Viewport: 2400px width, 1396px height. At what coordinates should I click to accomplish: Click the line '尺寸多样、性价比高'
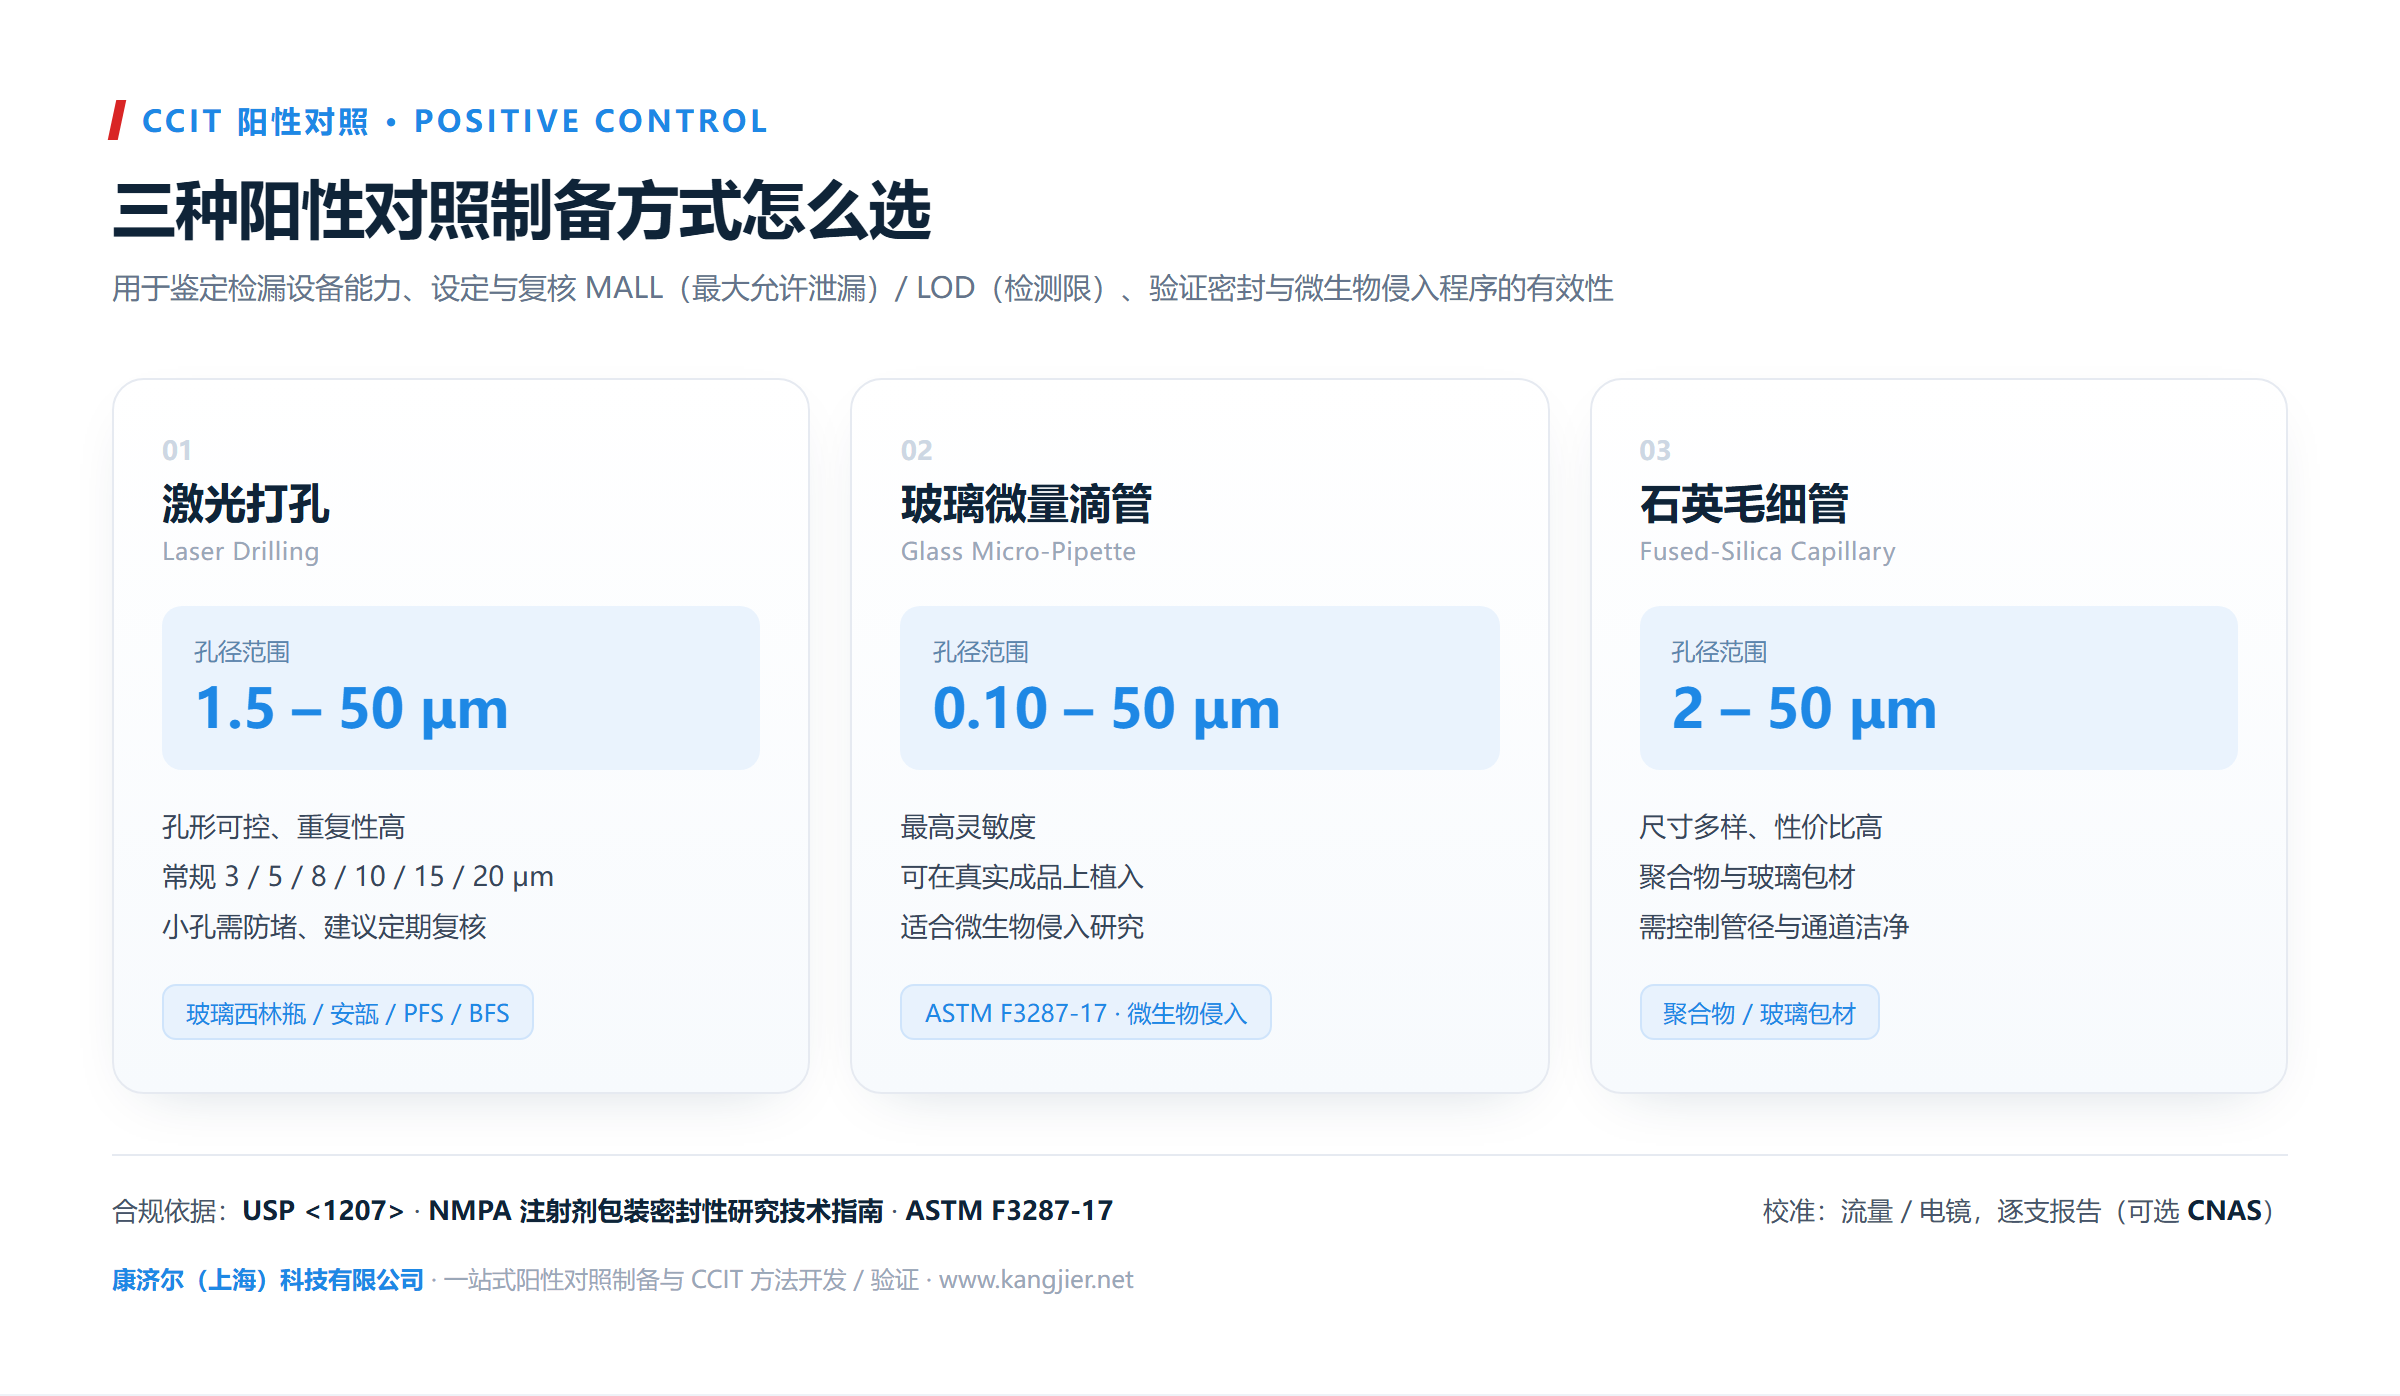click(1761, 827)
